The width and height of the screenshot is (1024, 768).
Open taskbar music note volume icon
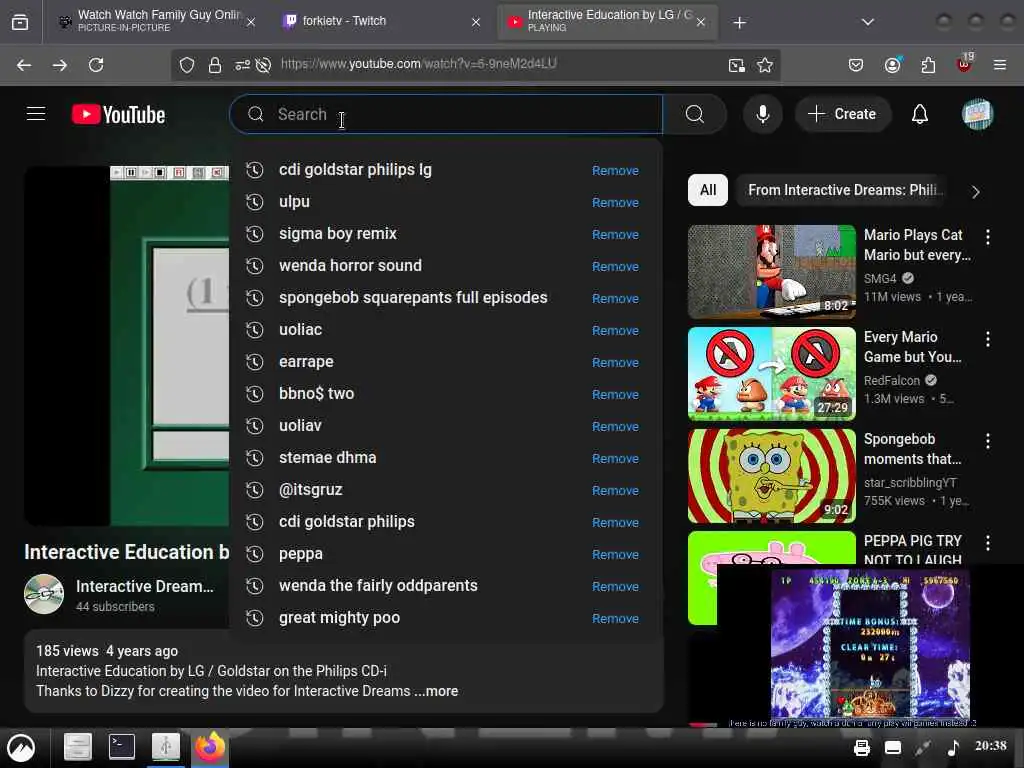[953, 747]
